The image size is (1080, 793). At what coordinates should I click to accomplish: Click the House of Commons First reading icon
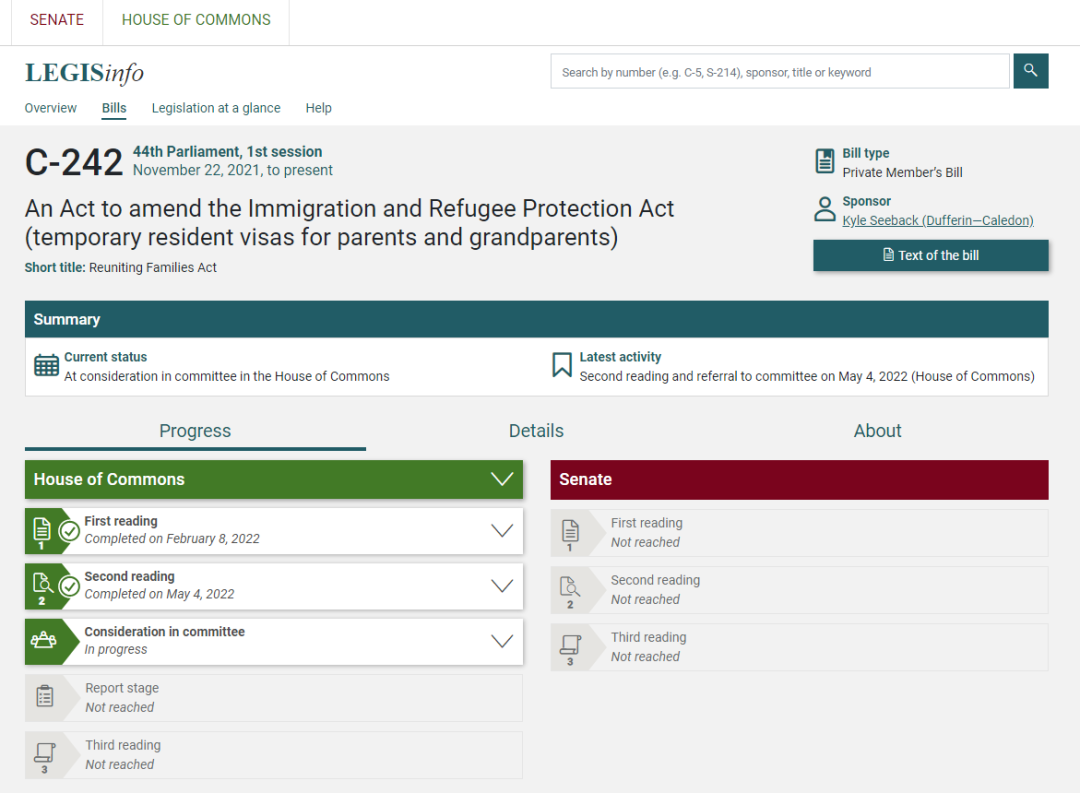41,531
